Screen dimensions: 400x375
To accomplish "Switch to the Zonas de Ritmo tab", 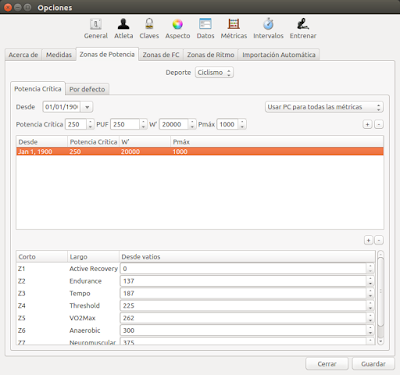I will point(211,55).
